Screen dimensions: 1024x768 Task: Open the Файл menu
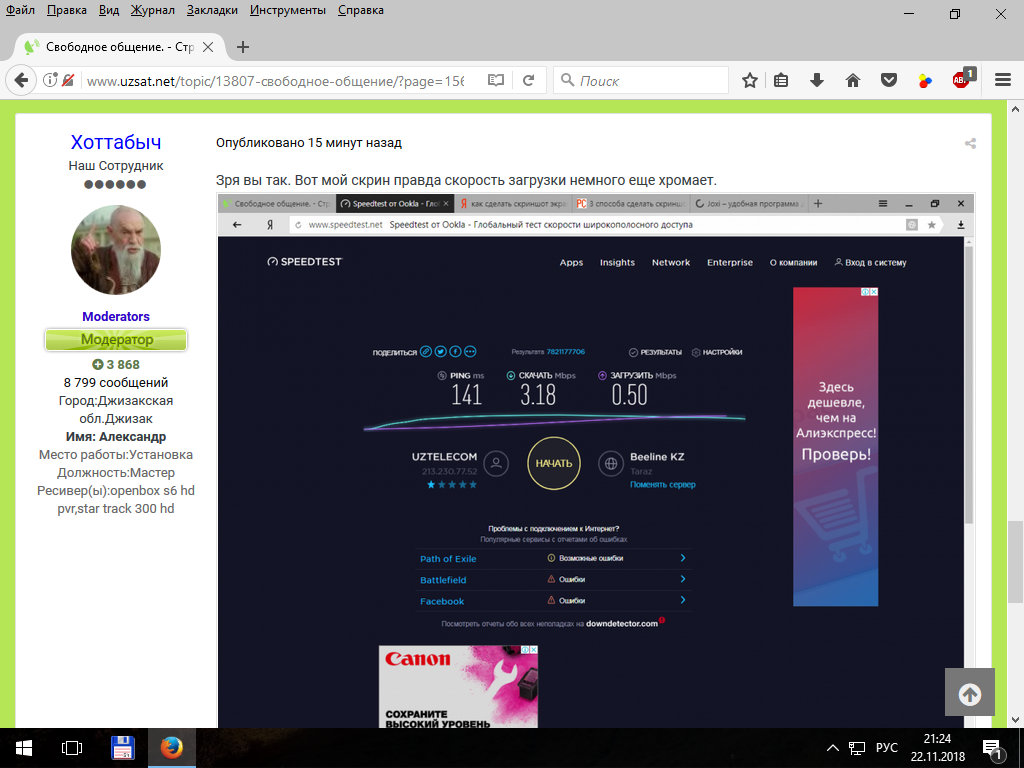coord(20,10)
